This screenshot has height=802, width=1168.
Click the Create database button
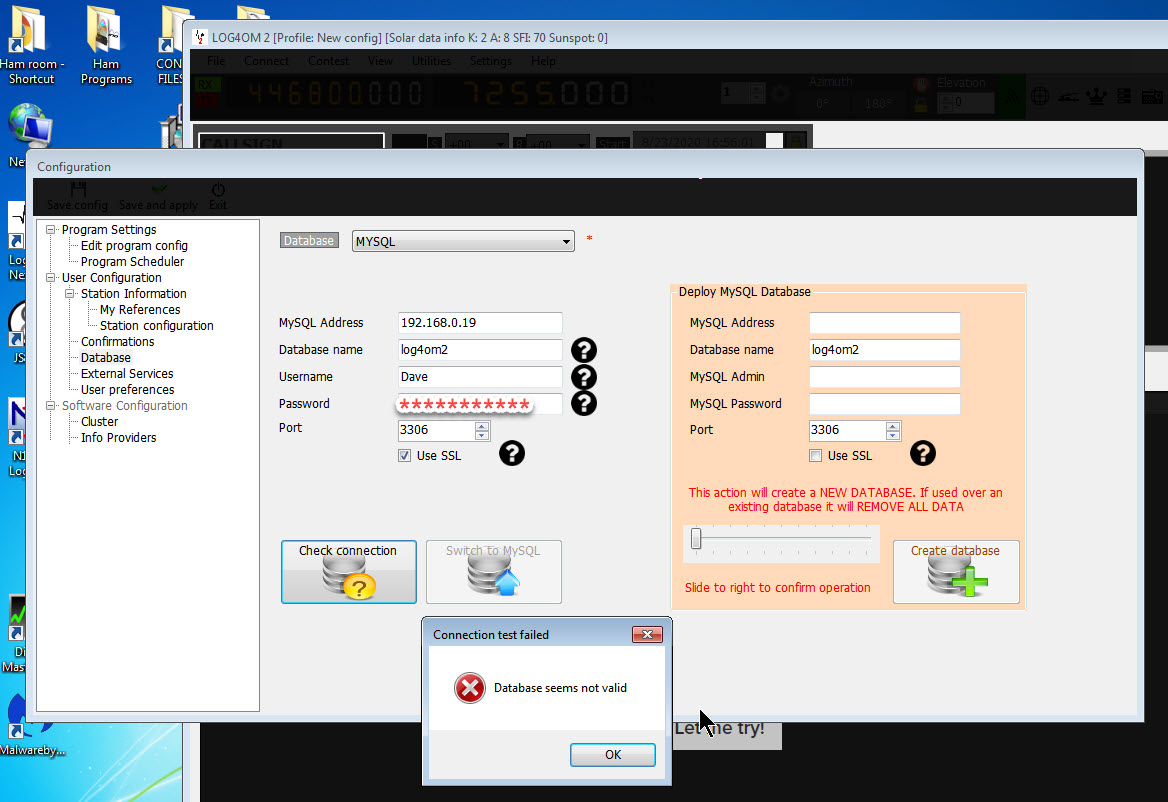[x=956, y=572]
